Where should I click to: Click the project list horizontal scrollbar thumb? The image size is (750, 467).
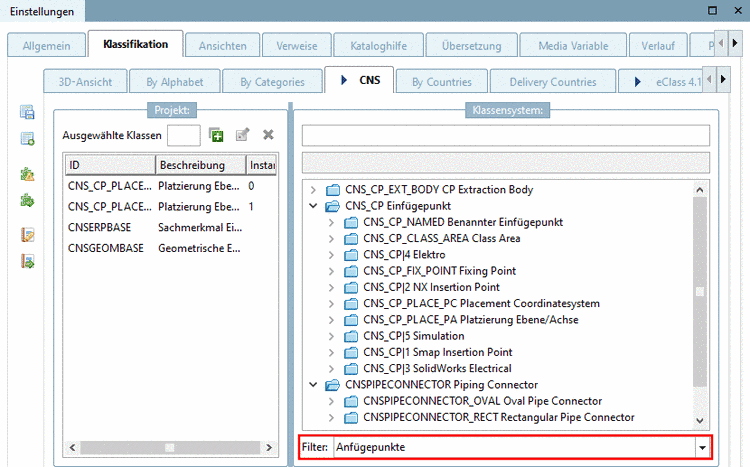[170, 447]
